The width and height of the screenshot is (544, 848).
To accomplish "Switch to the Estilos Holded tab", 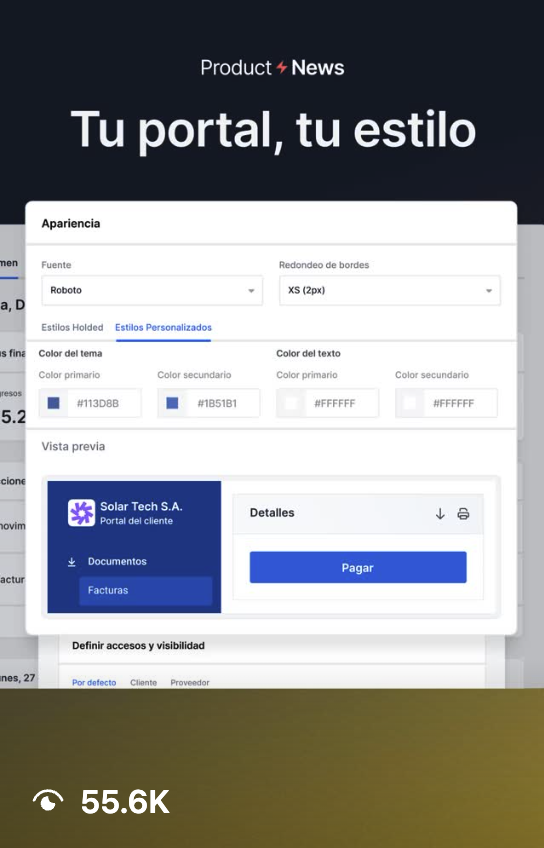I will [72, 327].
